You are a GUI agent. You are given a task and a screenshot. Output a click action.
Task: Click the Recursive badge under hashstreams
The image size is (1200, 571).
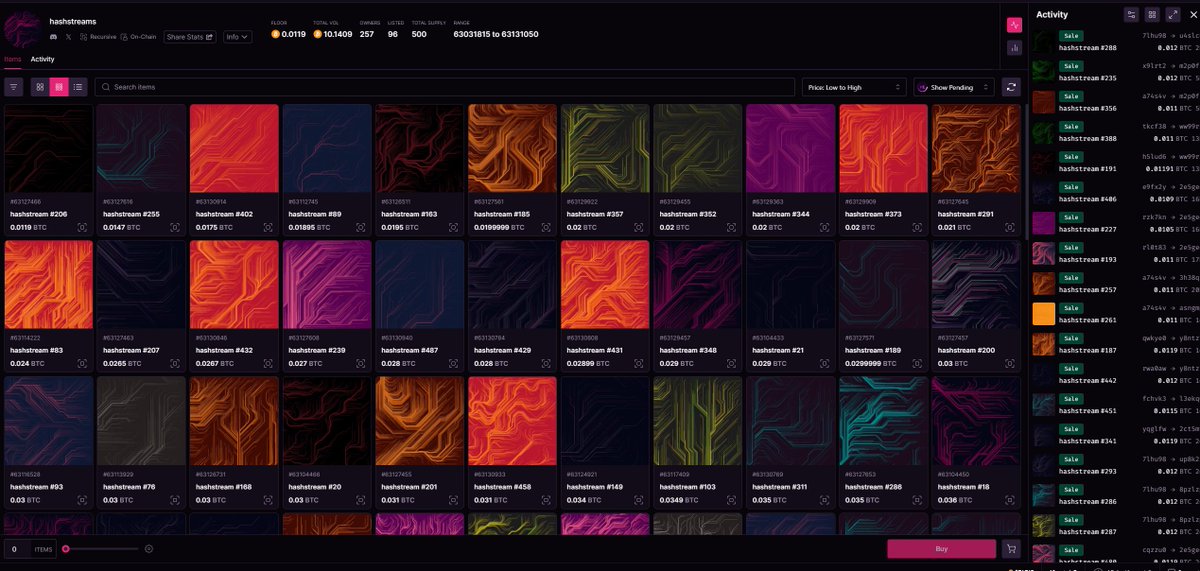pyautogui.click(x=97, y=37)
